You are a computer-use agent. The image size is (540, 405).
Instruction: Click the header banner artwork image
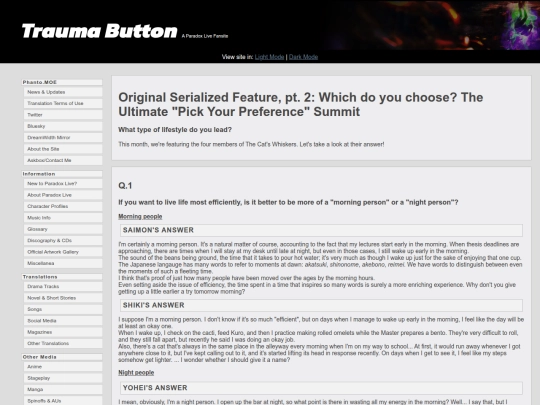[x=432, y=25]
